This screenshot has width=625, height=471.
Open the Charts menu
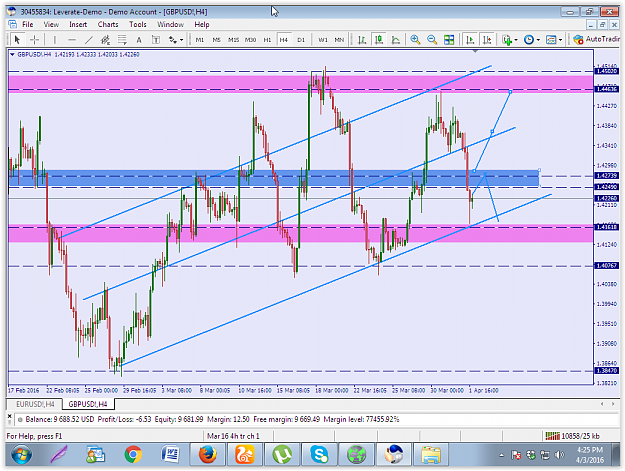coord(108,24)
